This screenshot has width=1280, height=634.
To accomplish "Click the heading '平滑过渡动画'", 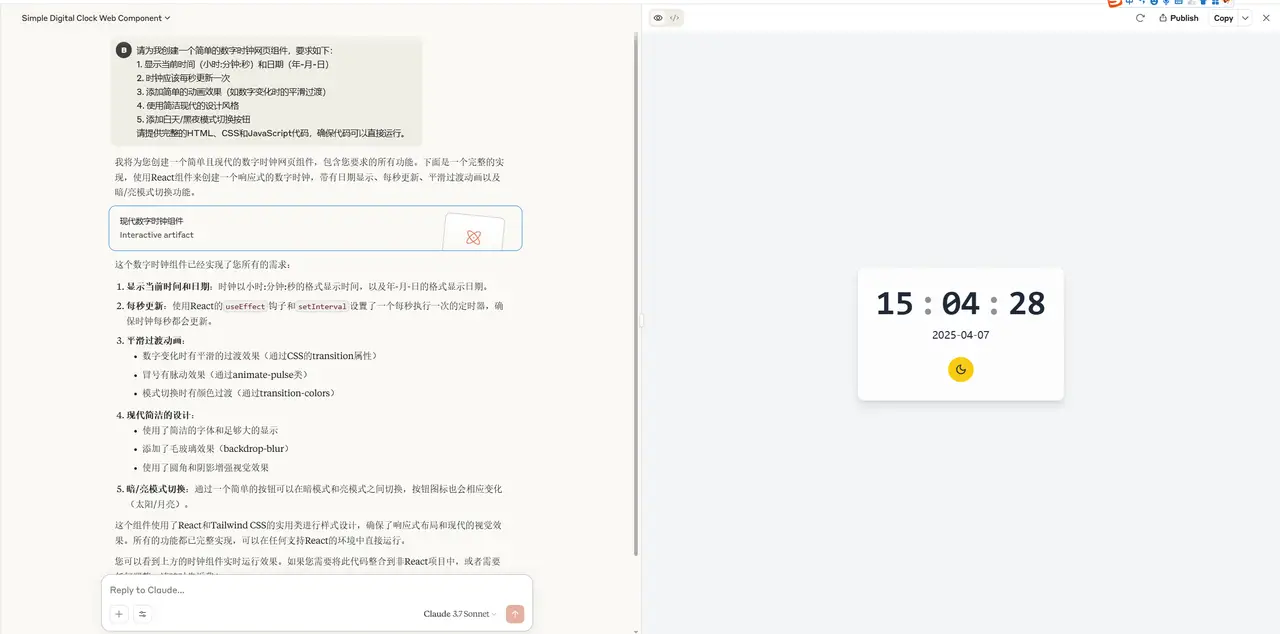I will pos(156,340).
